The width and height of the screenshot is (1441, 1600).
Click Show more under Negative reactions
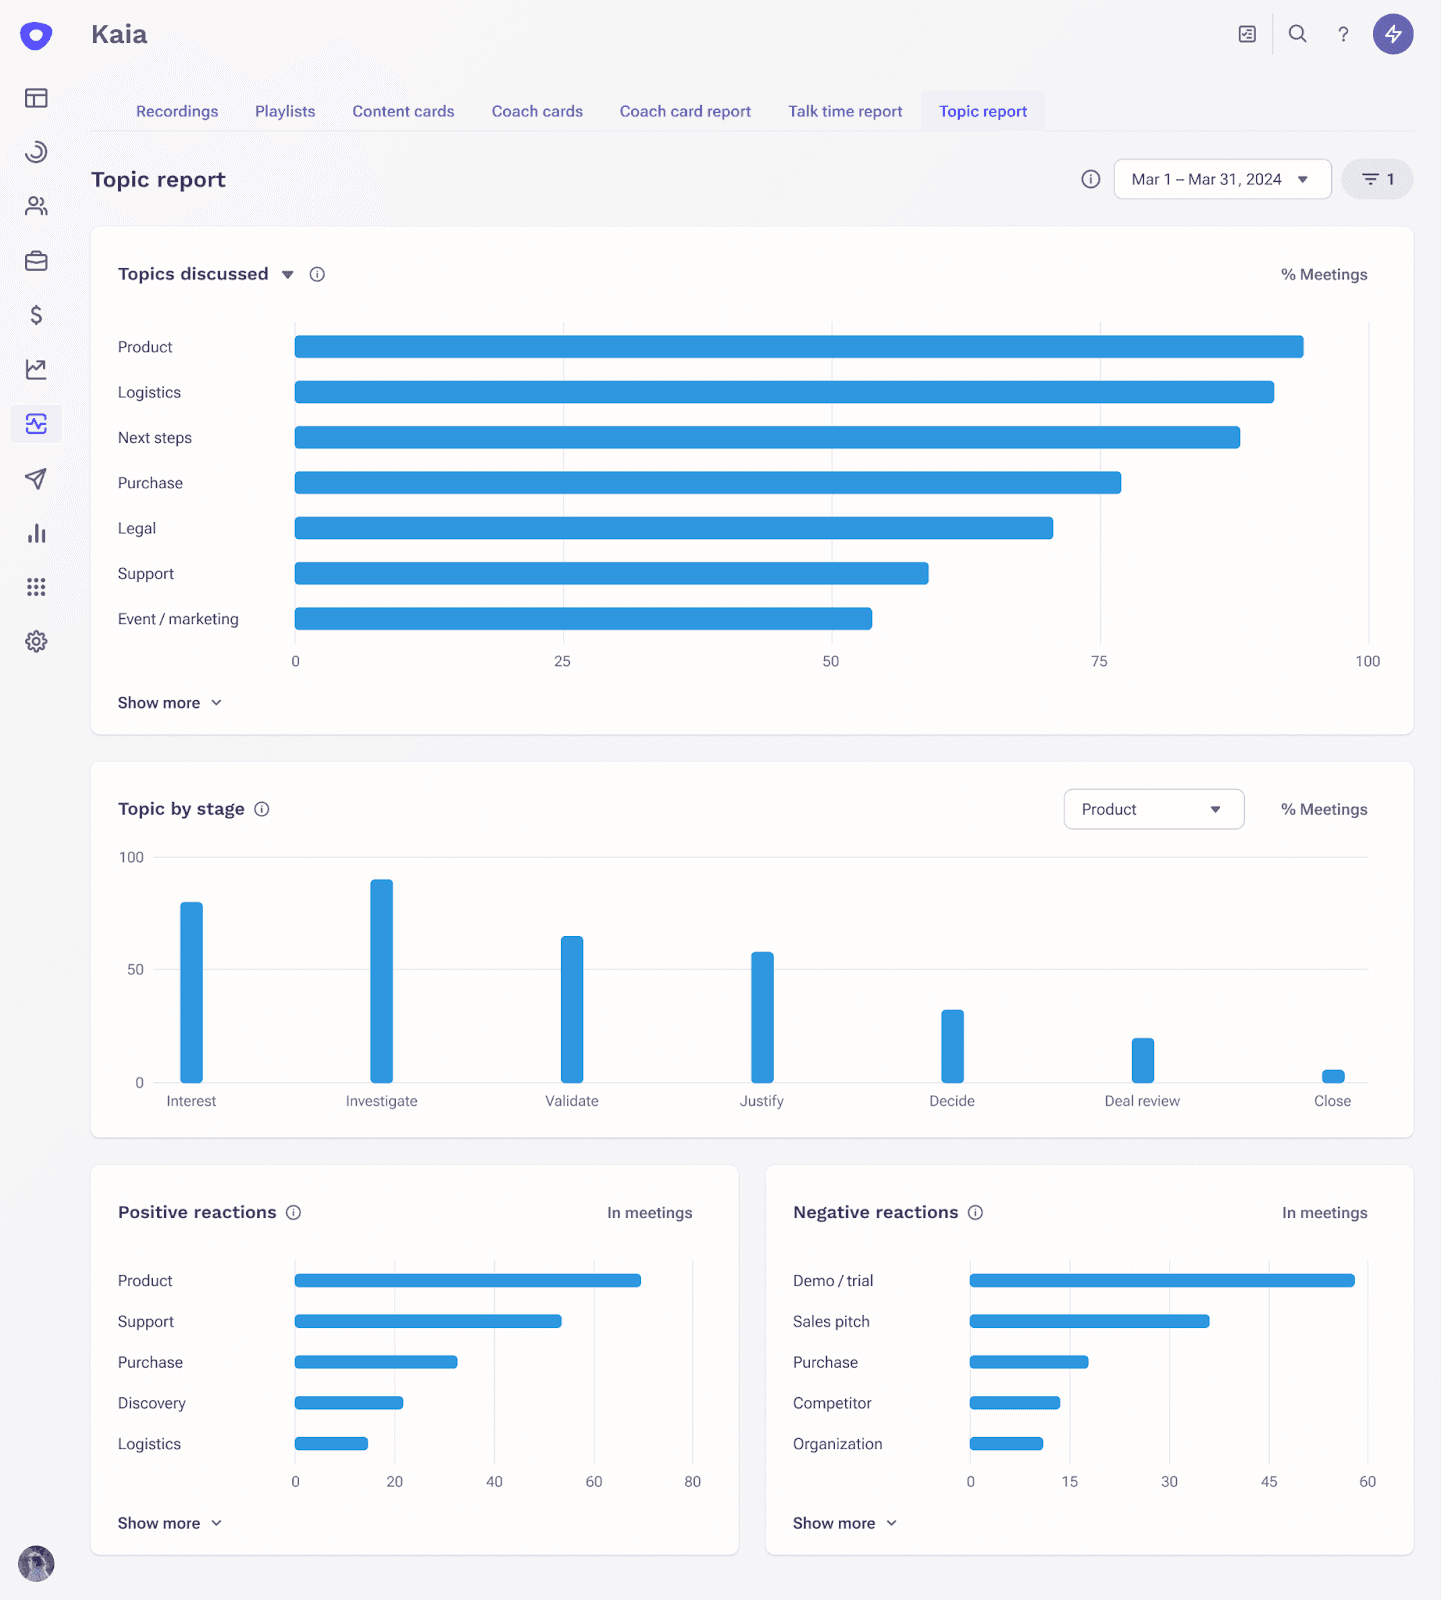pos(844,1523)
